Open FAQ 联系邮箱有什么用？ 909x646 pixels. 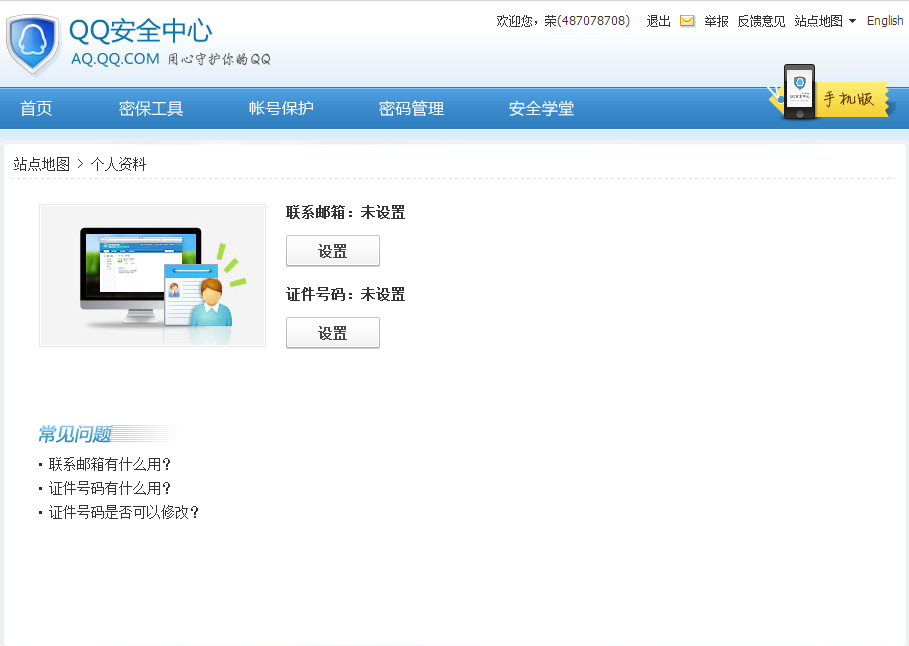pos(110,464)
